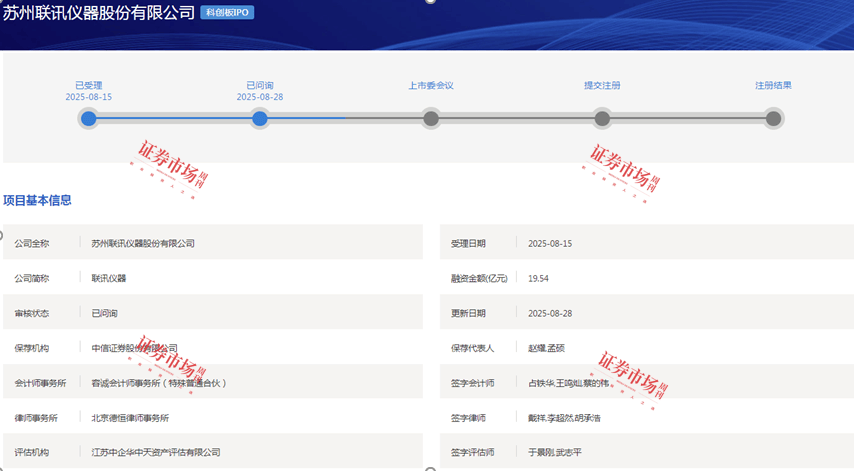Click appraisal firm 江苏中企华中天资产评估有限公司
Screen dimensions: 854x471
pos(155,453)
